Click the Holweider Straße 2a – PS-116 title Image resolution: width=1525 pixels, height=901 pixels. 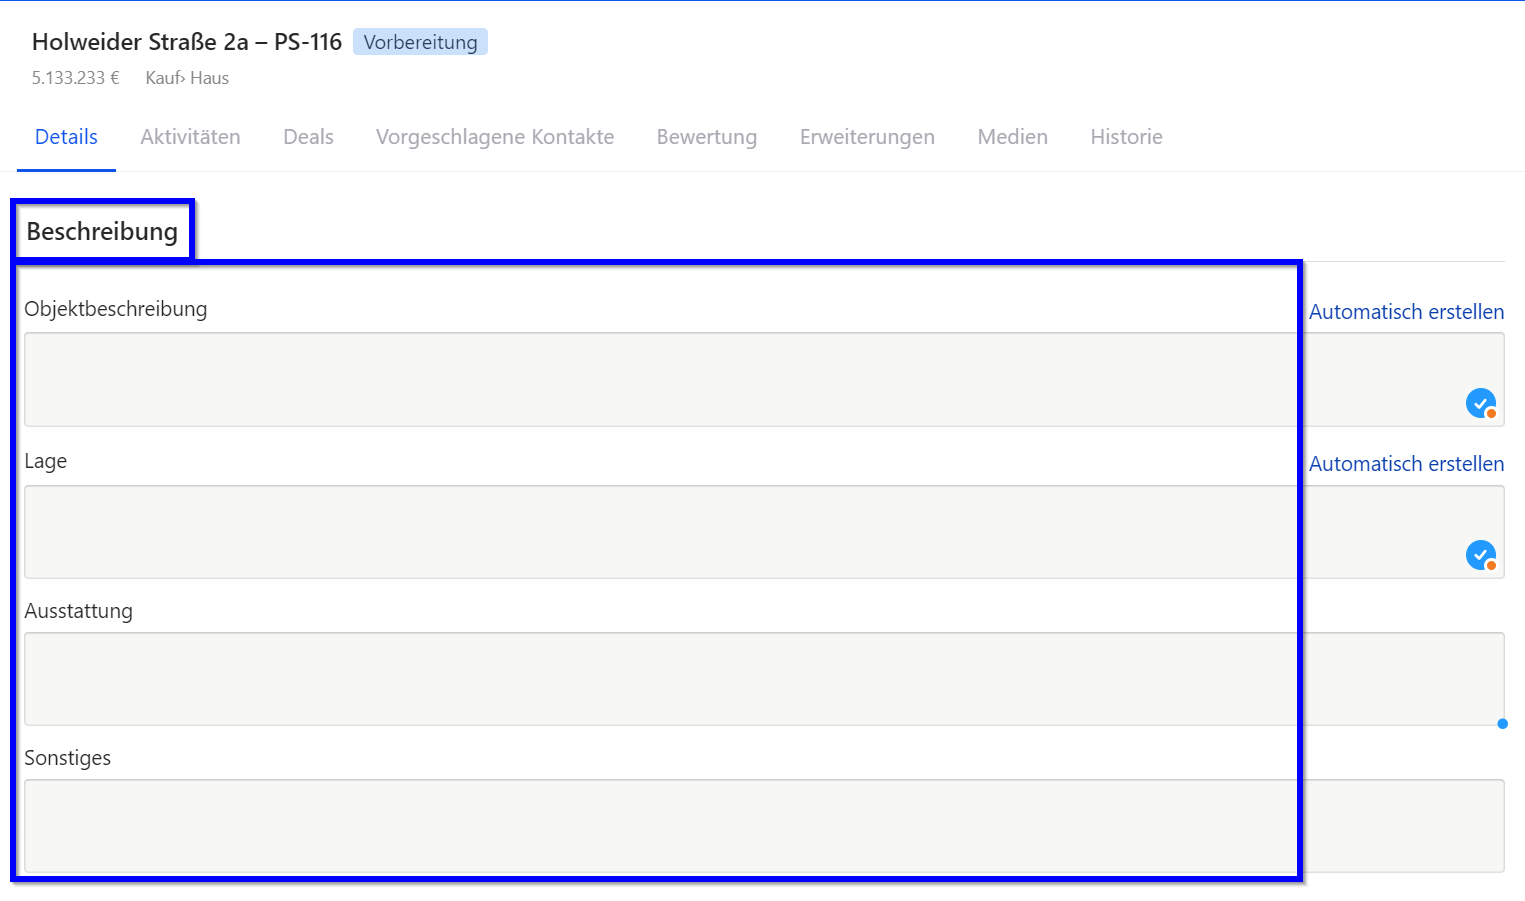[187, 42]
